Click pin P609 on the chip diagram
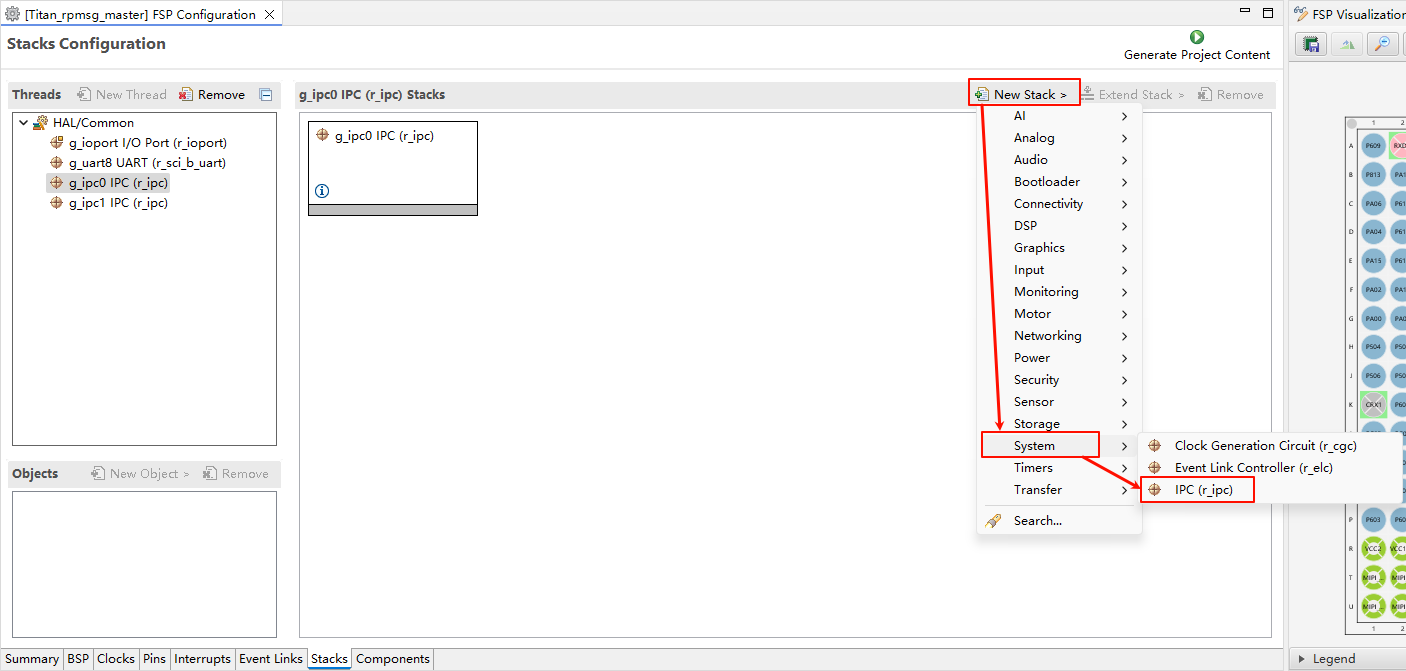The height and width of the screenshot is (671, 1406). pos(1373,146)
